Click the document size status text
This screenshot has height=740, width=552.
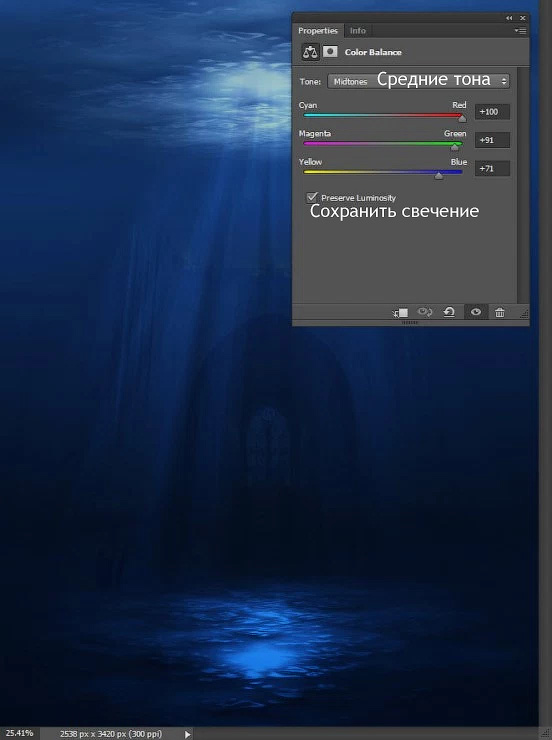(x=111, y=734)
